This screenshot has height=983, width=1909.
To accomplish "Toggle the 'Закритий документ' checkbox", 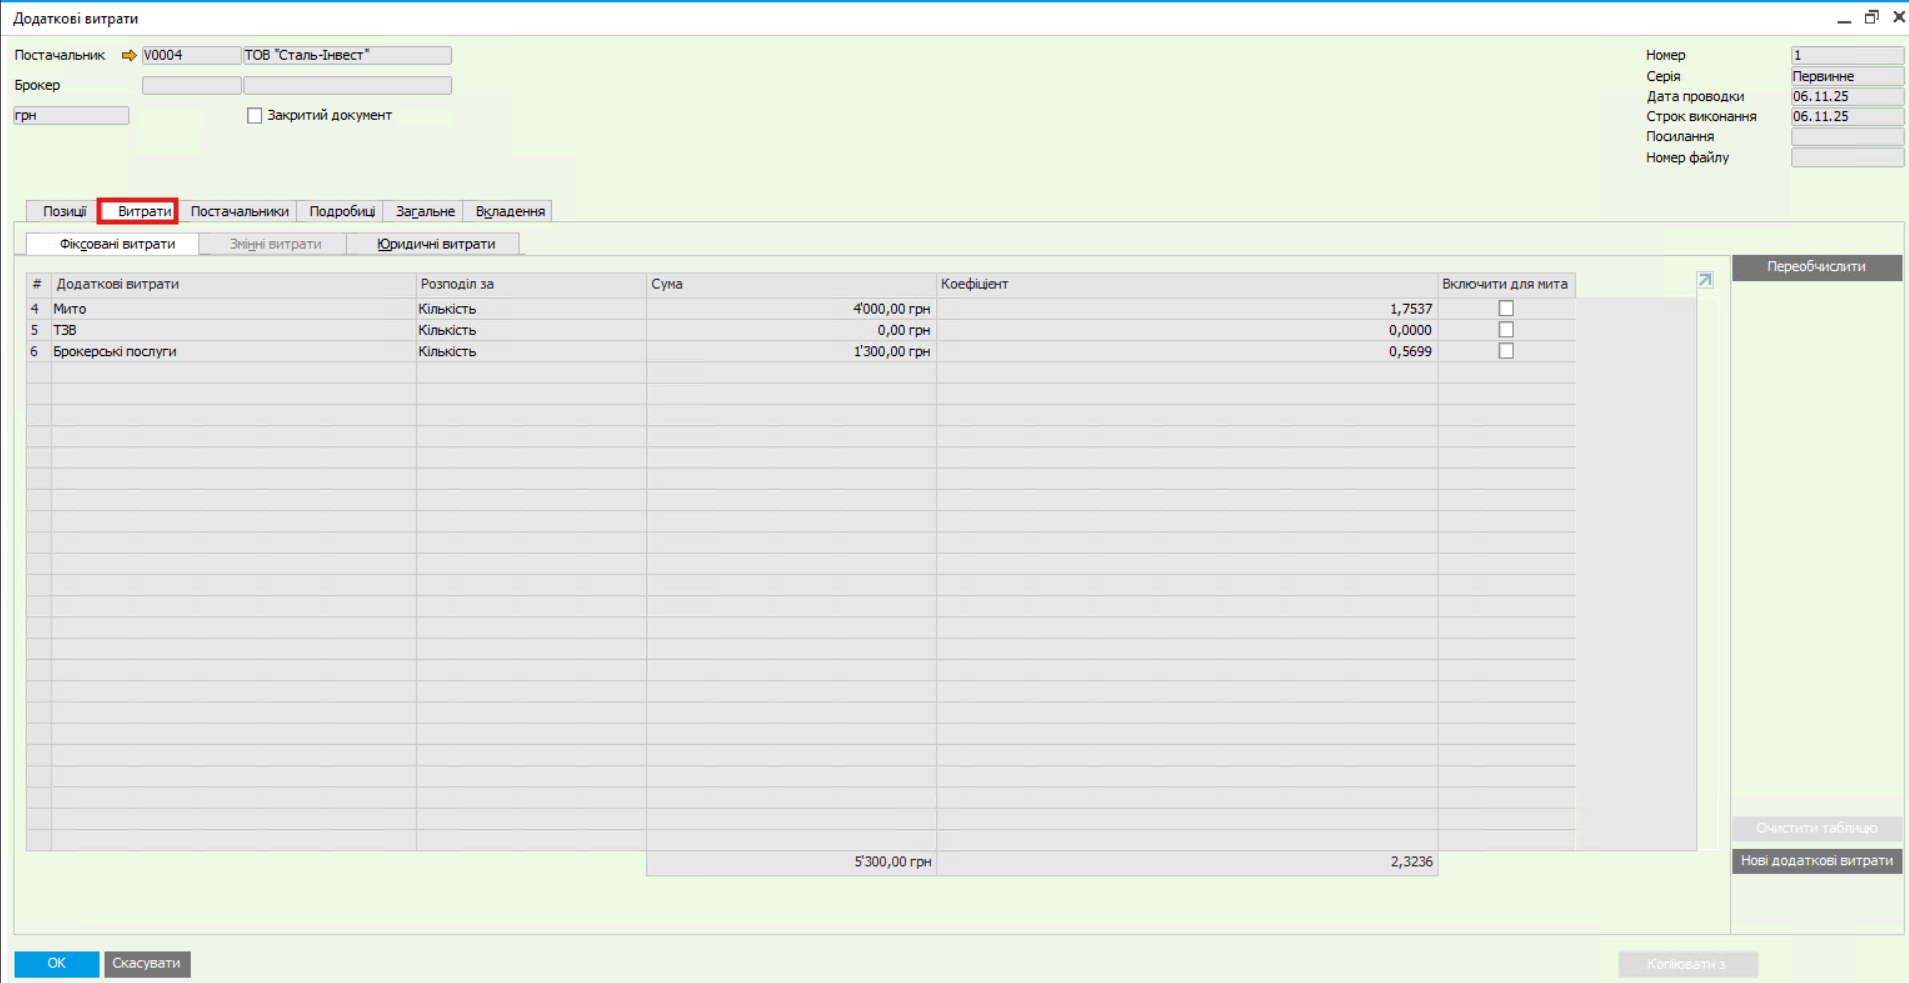I will [255, 116].
